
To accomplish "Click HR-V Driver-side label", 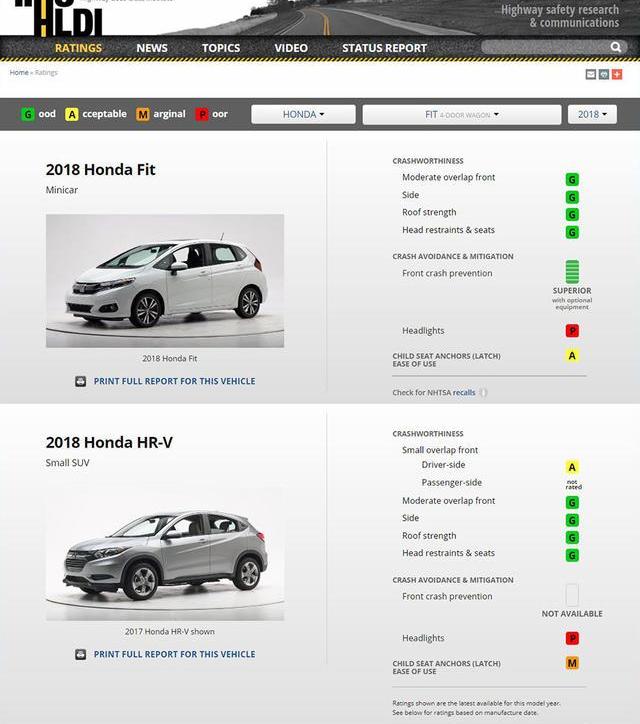I will pos(443,465).
